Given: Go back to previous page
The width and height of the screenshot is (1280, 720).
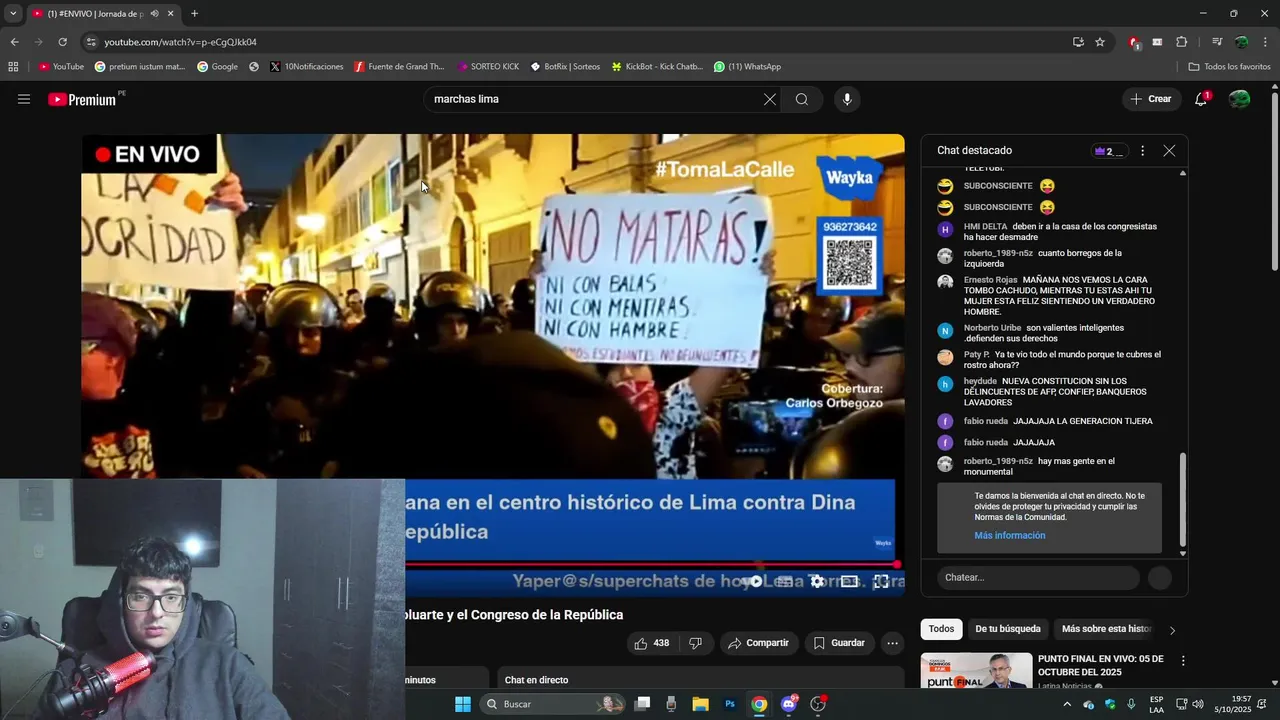Looking at the screenshot, I should tap(14, 42).
